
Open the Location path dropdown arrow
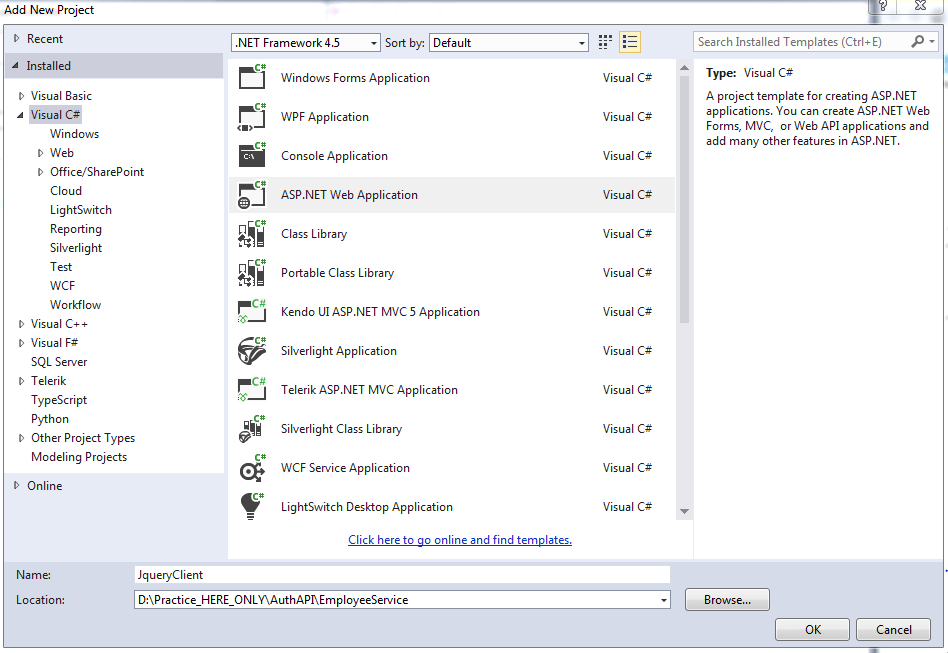(664, 600)
